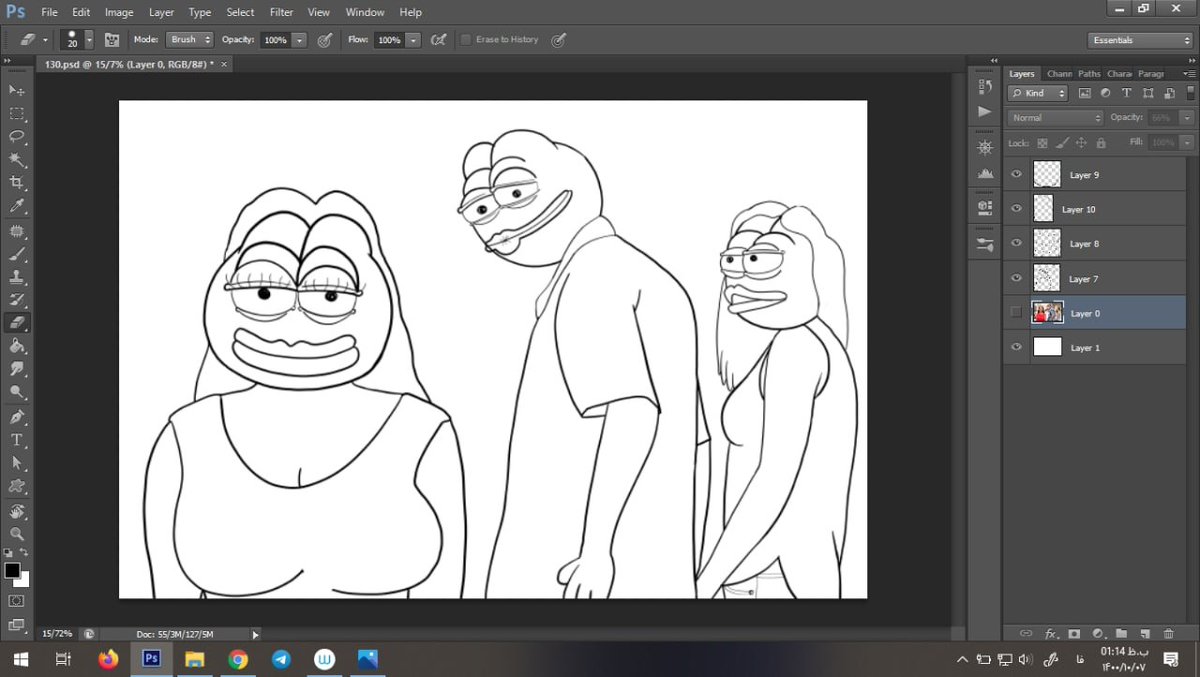
Task: Select the Paint Bucket tool
Action: tap(17, 345)
